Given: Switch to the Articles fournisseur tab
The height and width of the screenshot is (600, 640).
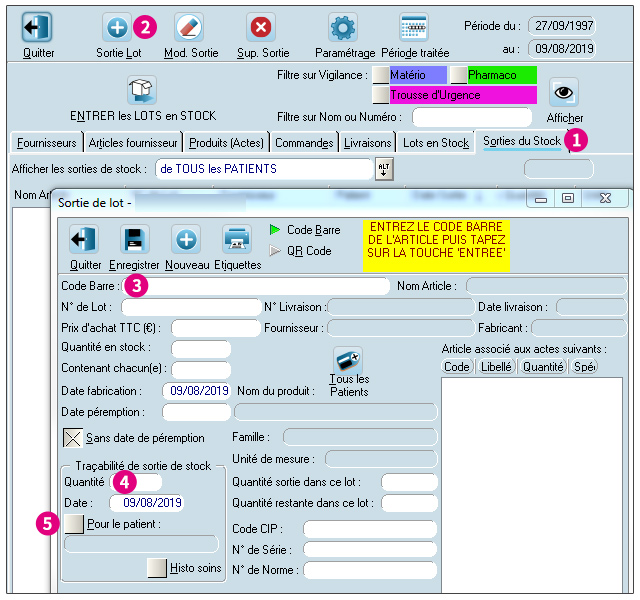Looking at the screenshot, I should point(133,143).
